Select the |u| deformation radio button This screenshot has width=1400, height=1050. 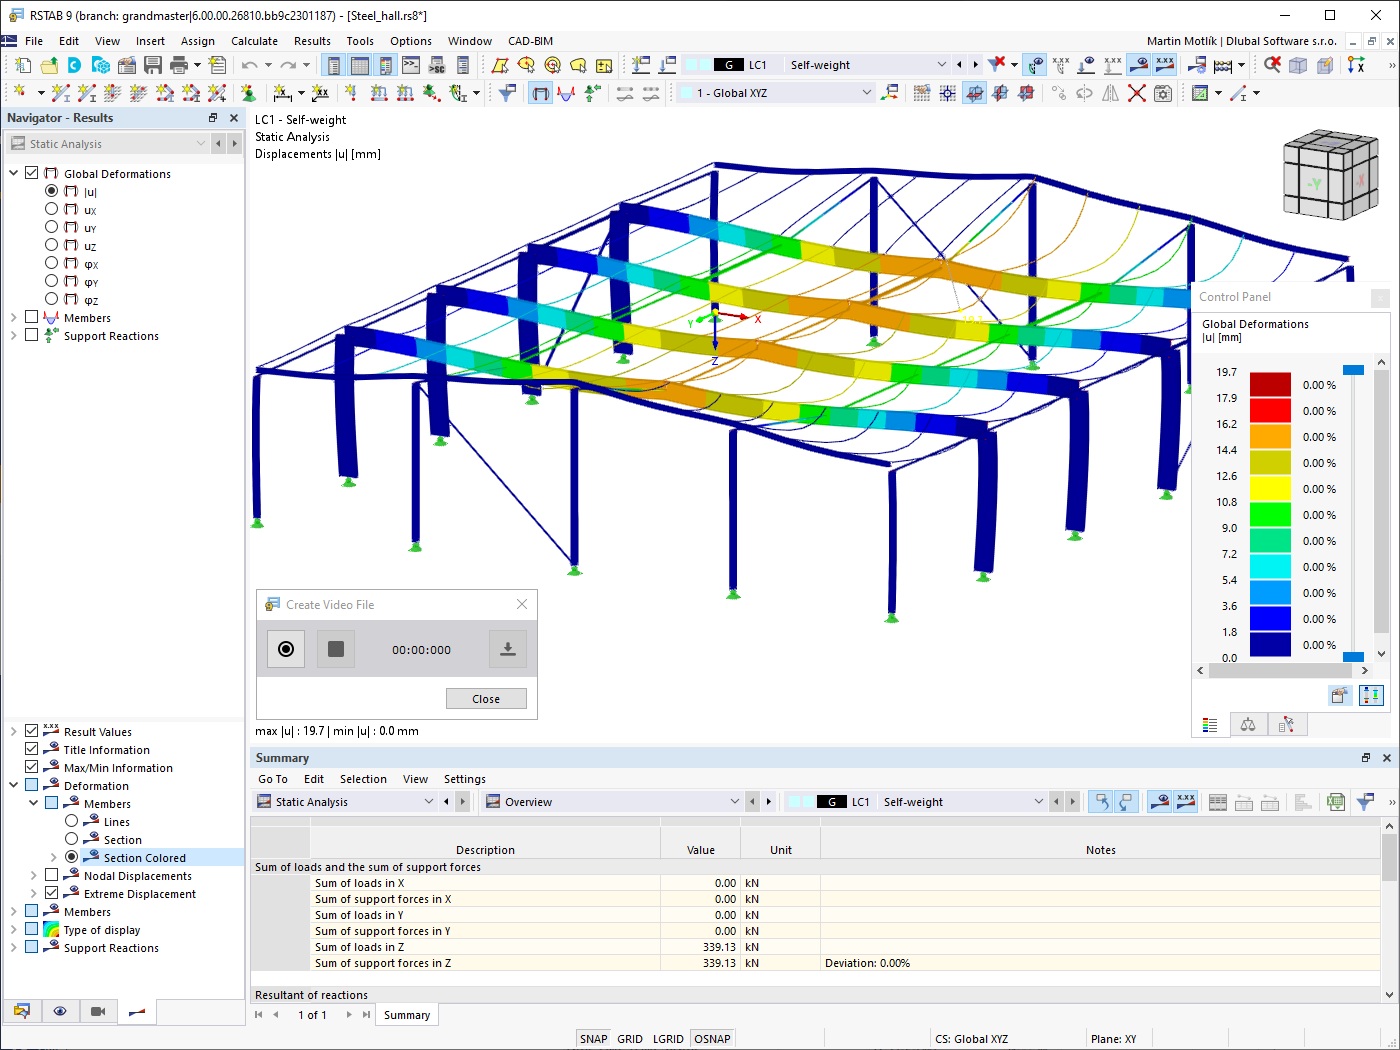pyautogui.click(x=52, y=191)
